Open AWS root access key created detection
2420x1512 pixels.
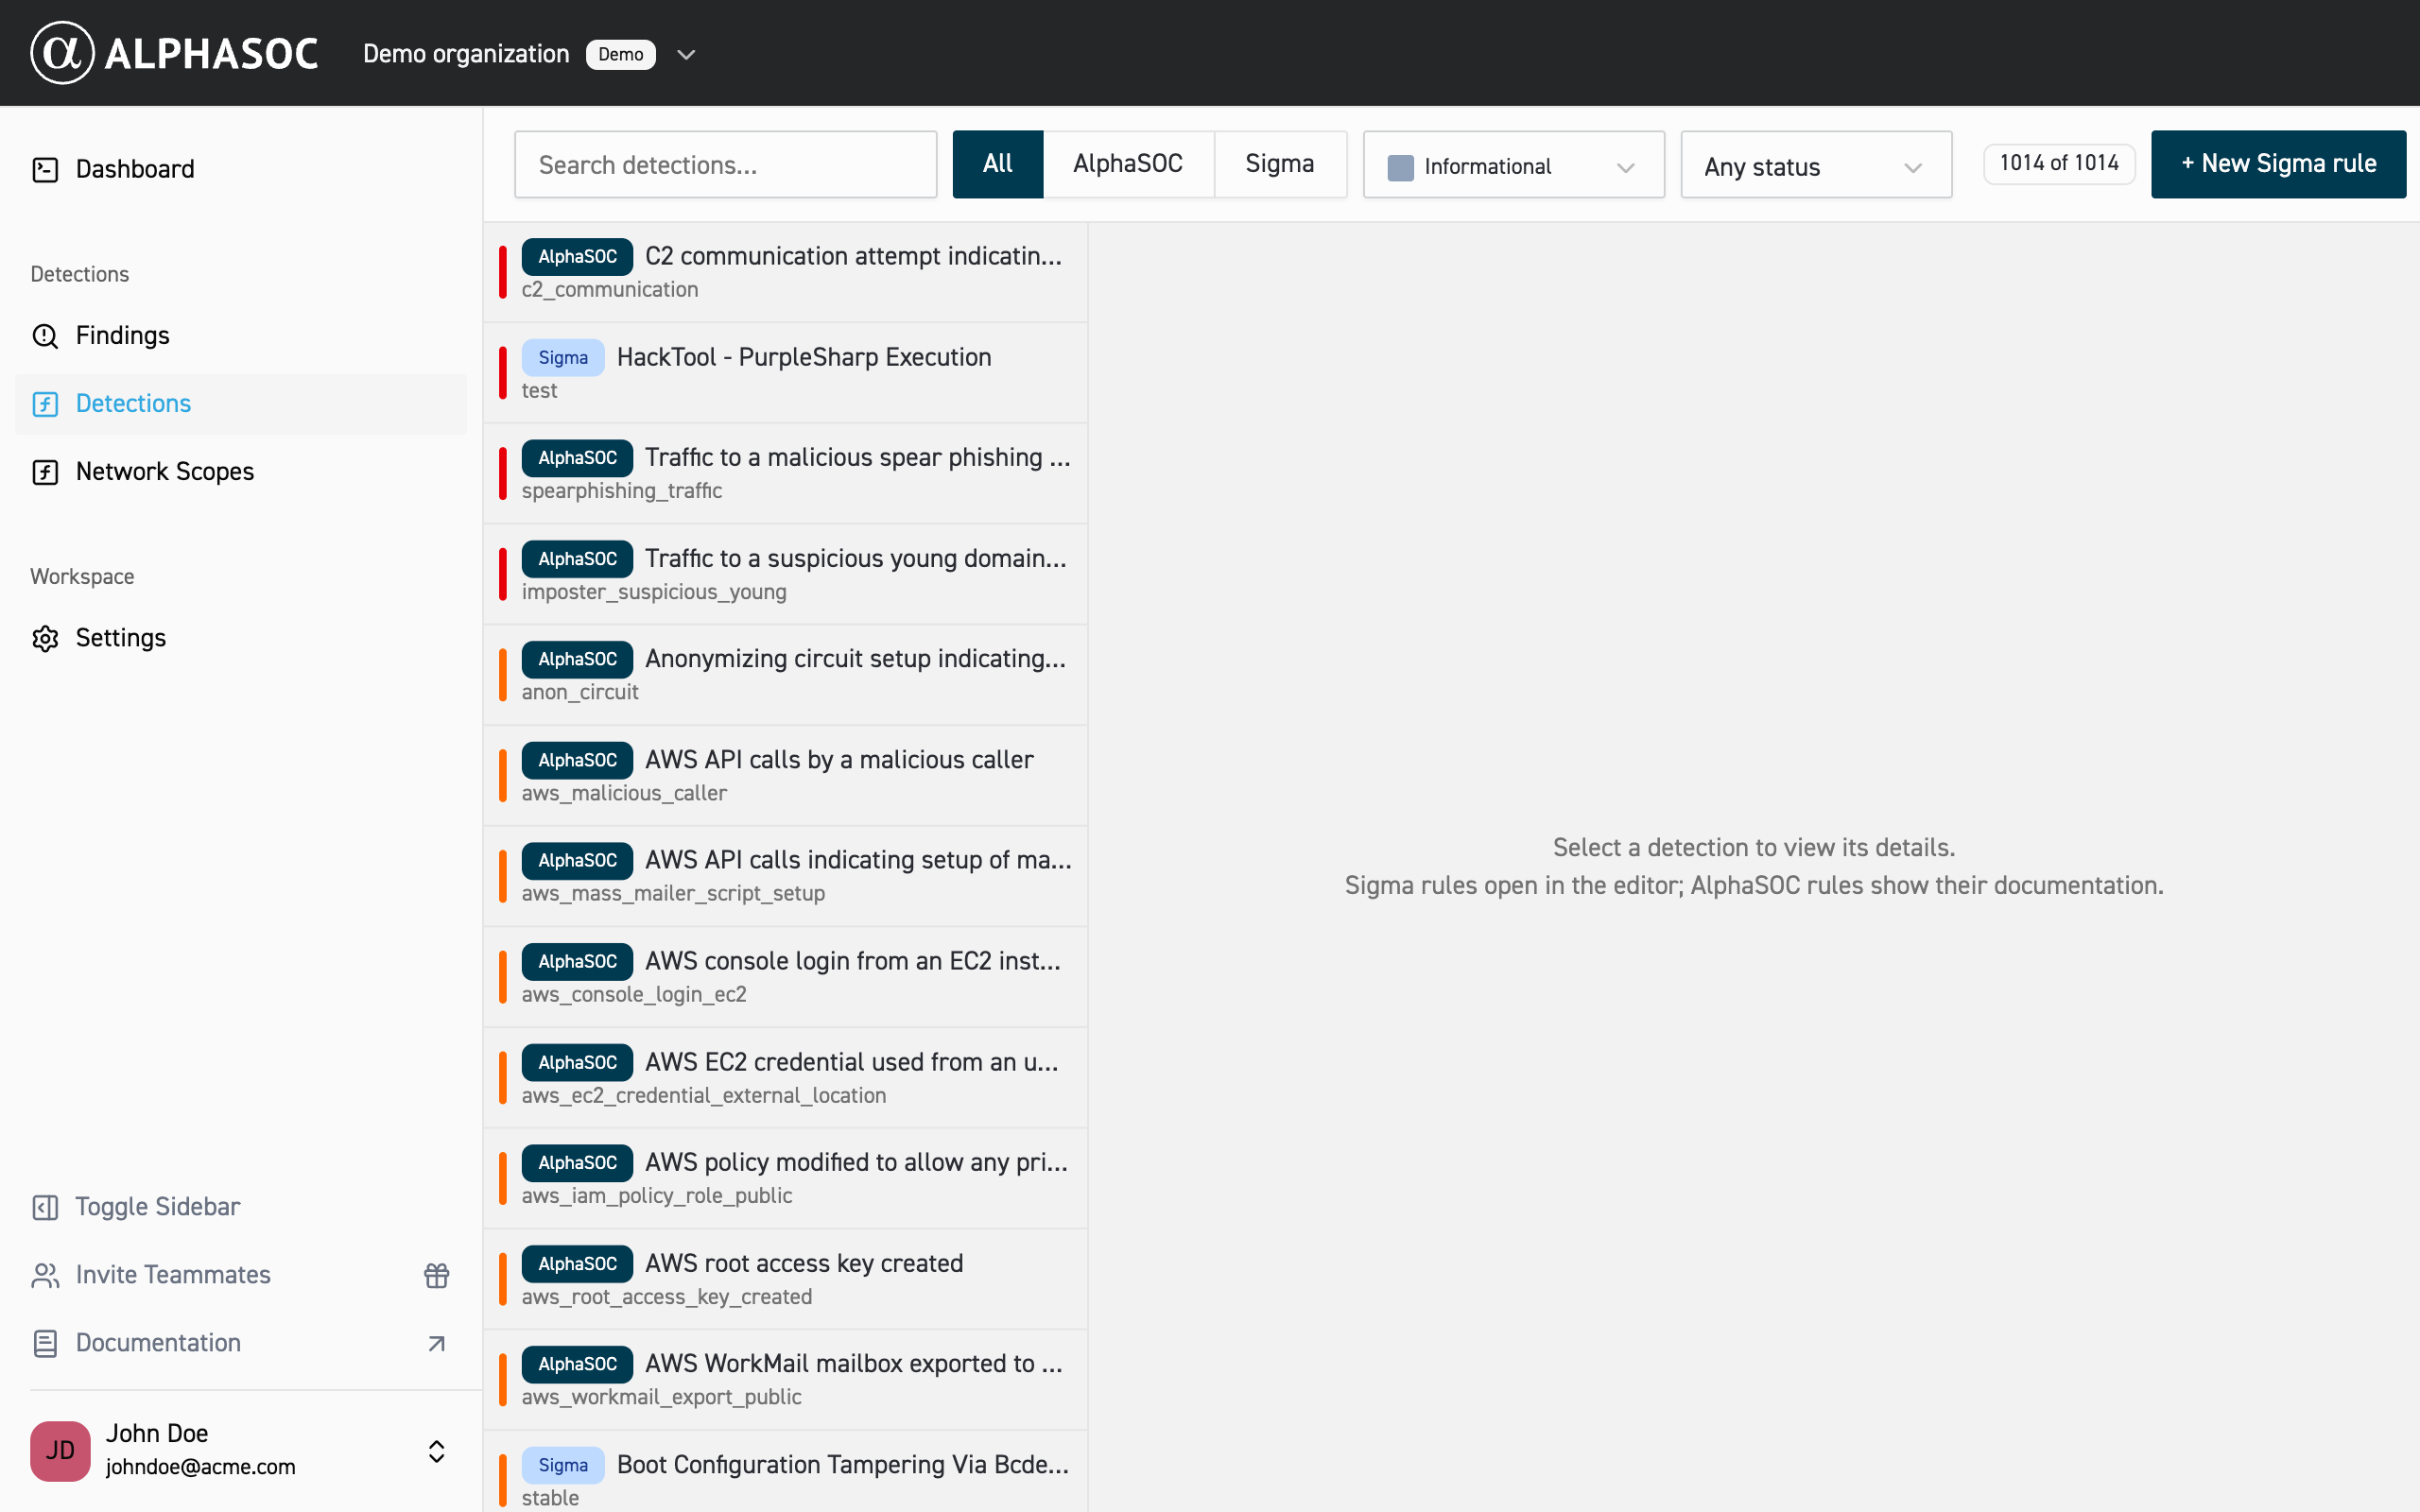[x=786, y=1279]
